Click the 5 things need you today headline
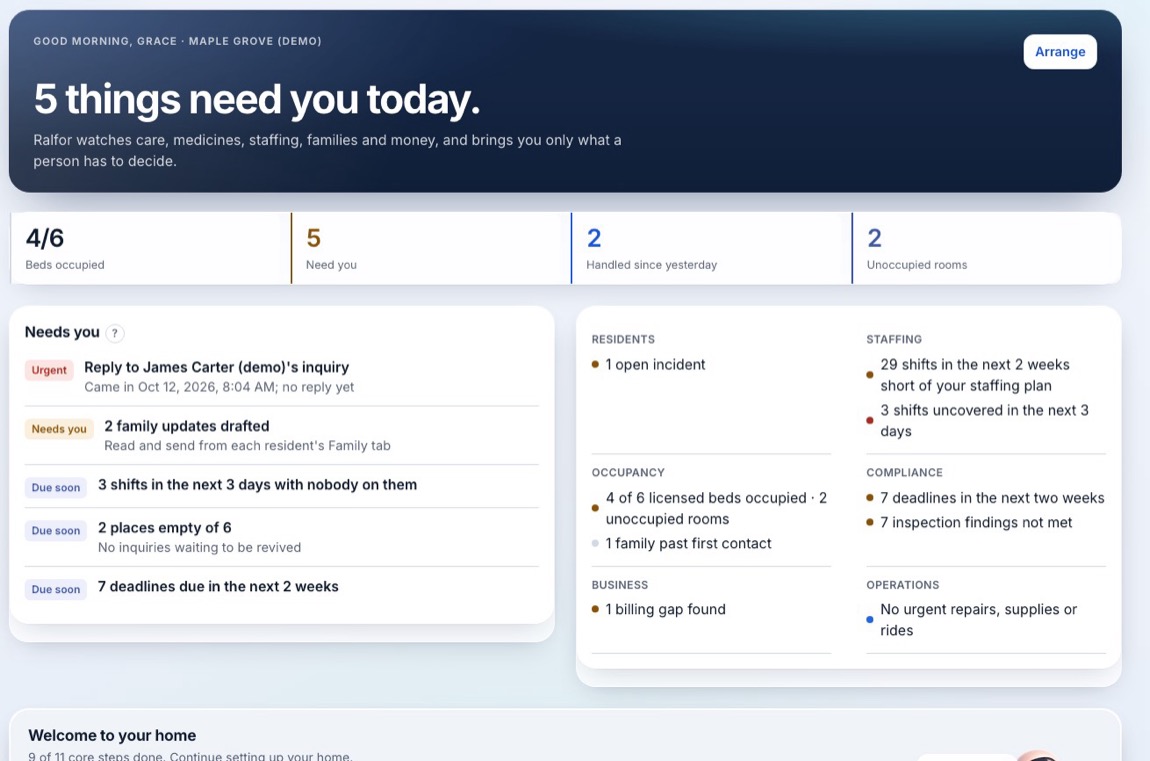This screenshot has height=761, width=1150. coord(257,99)
